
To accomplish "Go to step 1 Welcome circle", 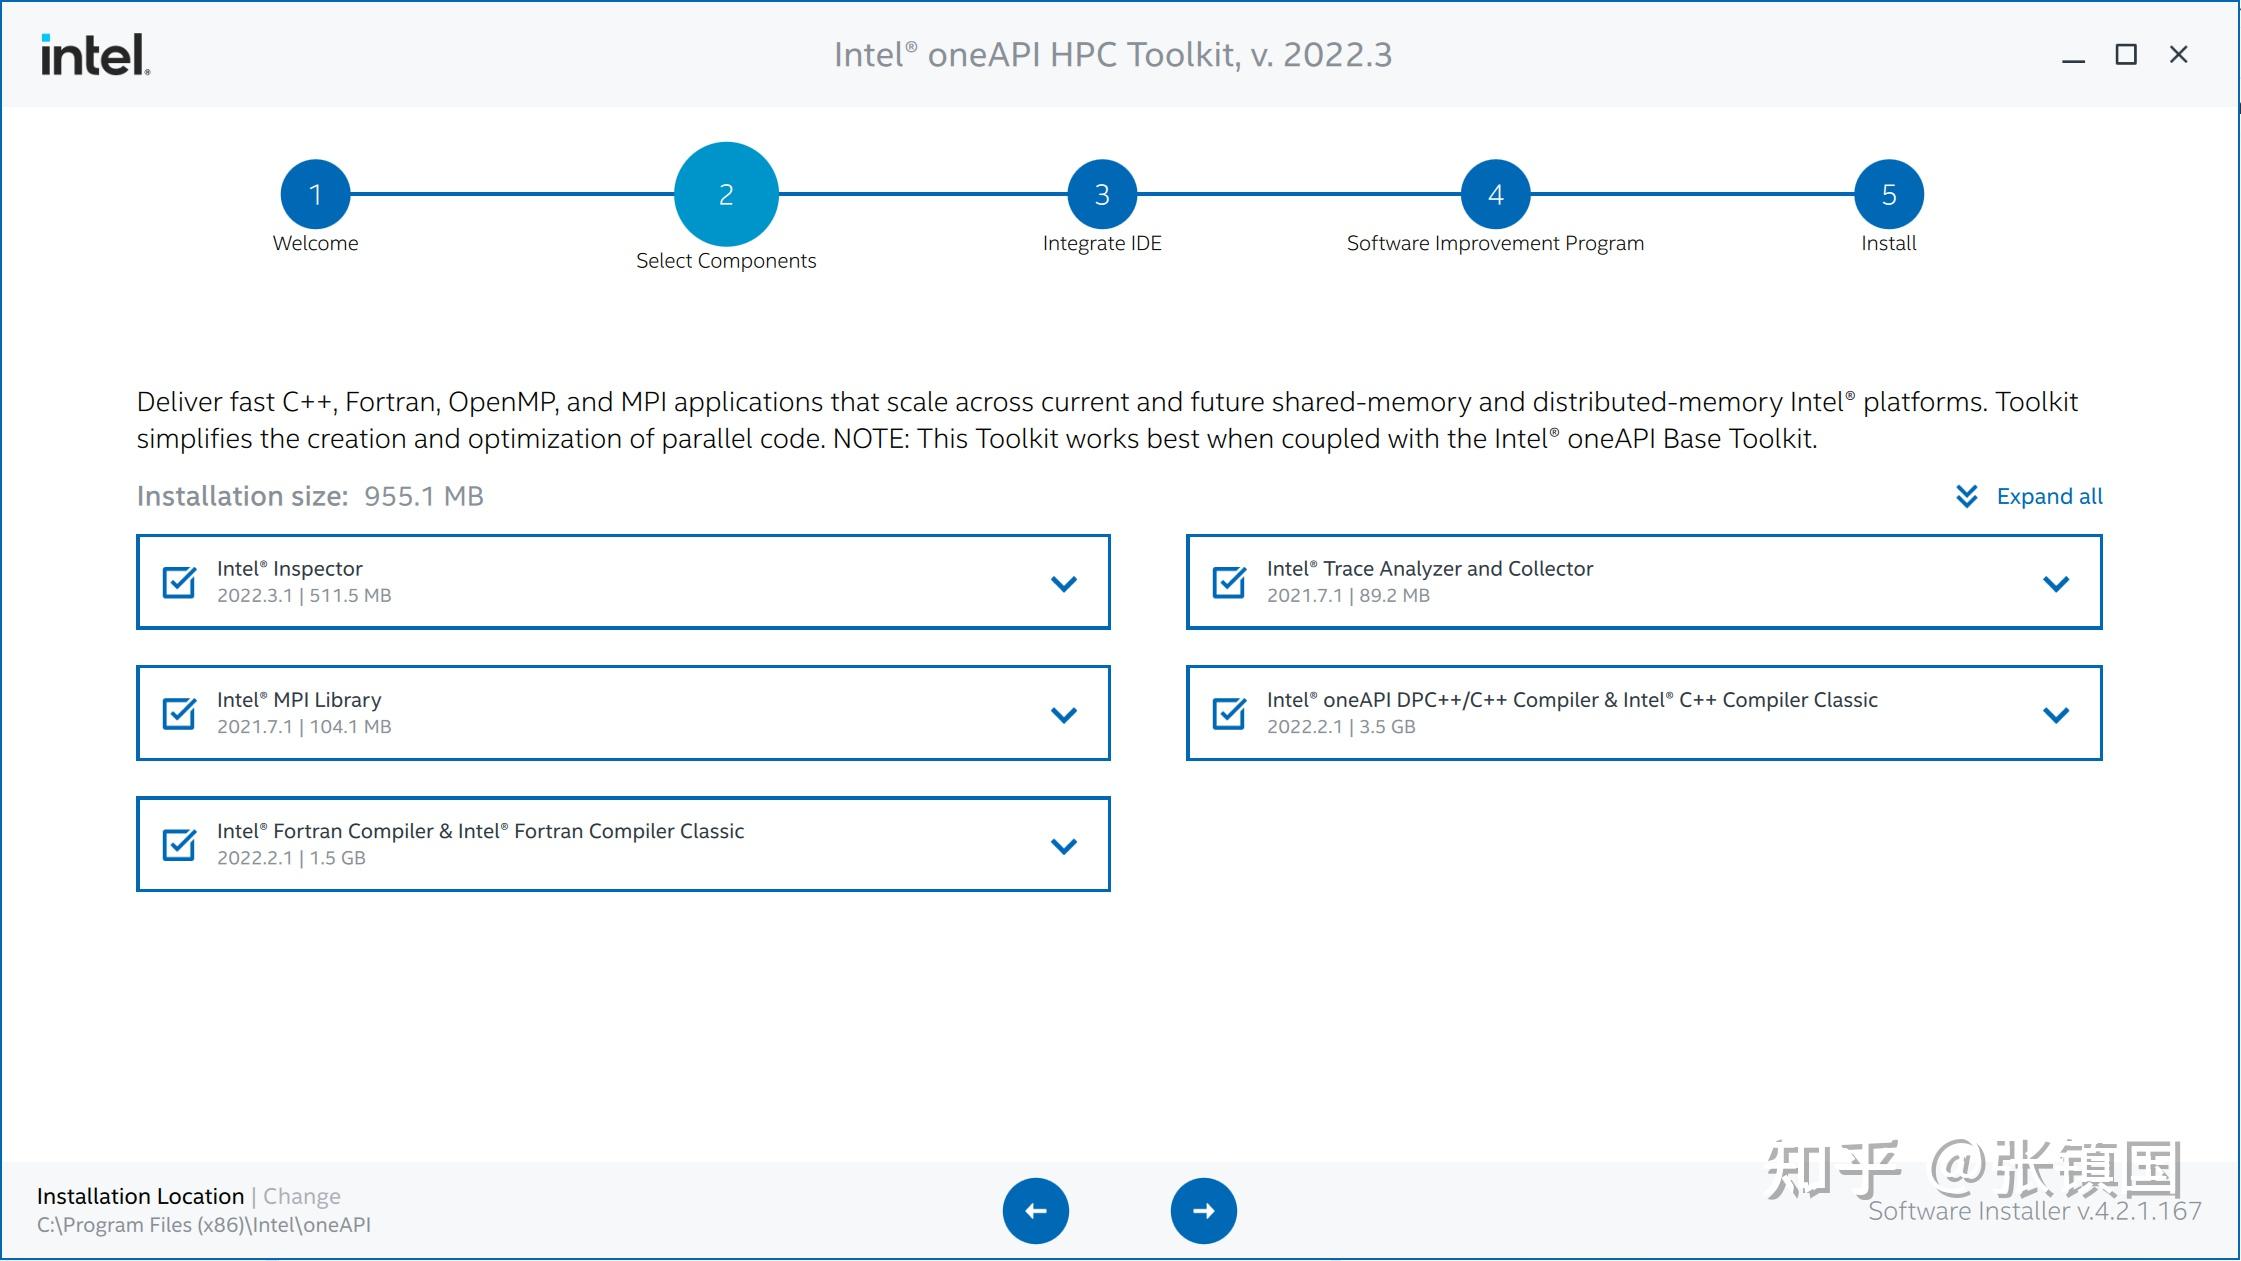I will 315,194.
